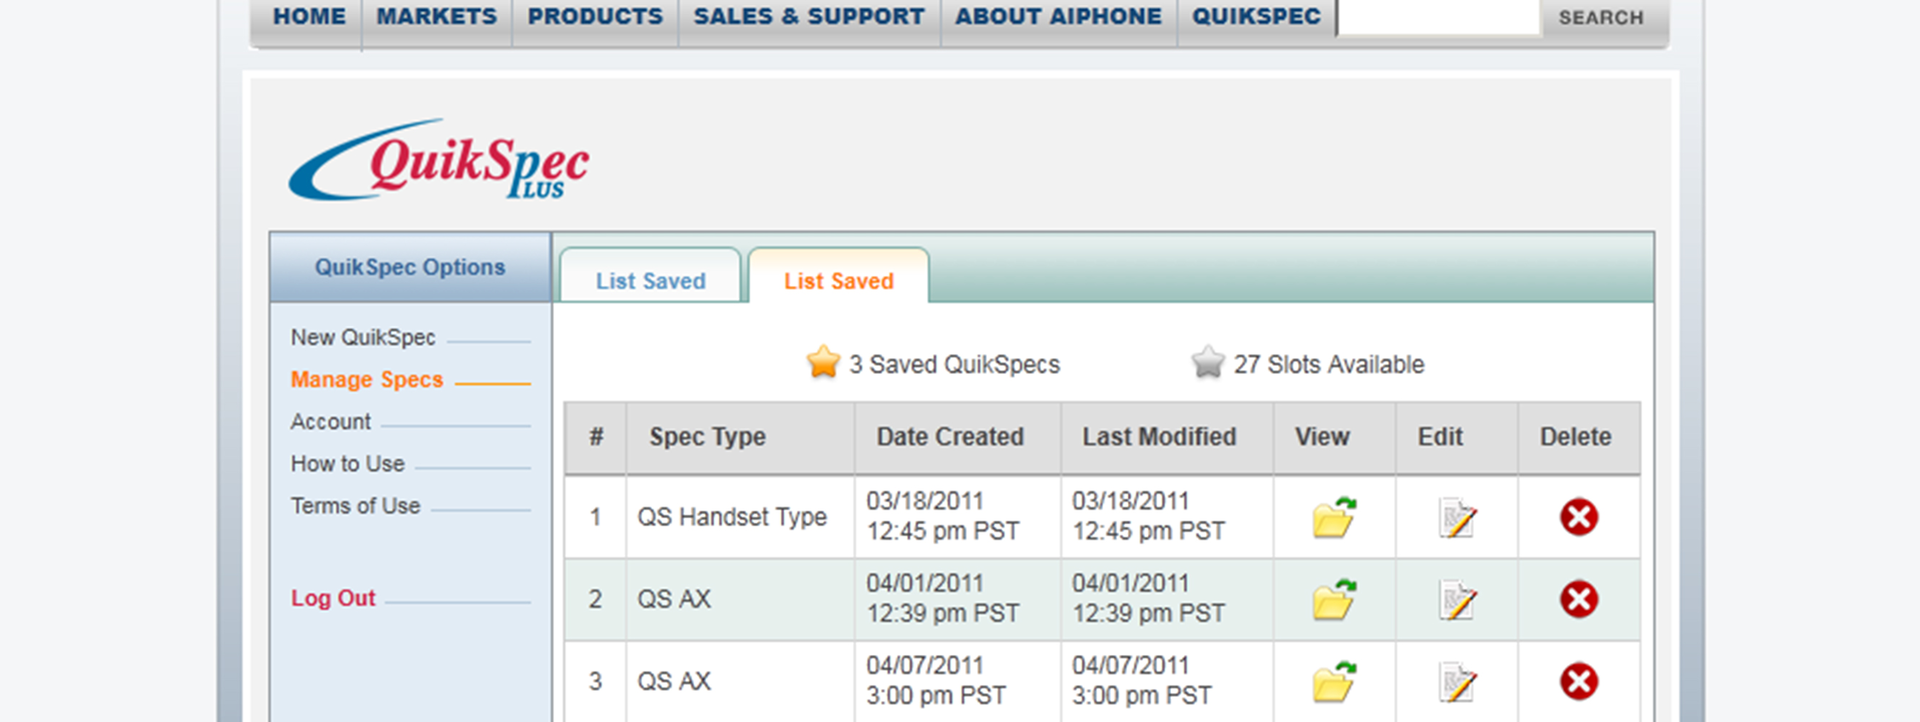Viewport: 1920px width, 722px height.
Task: Click the SEARCH button
Action: coord(1601,18)
